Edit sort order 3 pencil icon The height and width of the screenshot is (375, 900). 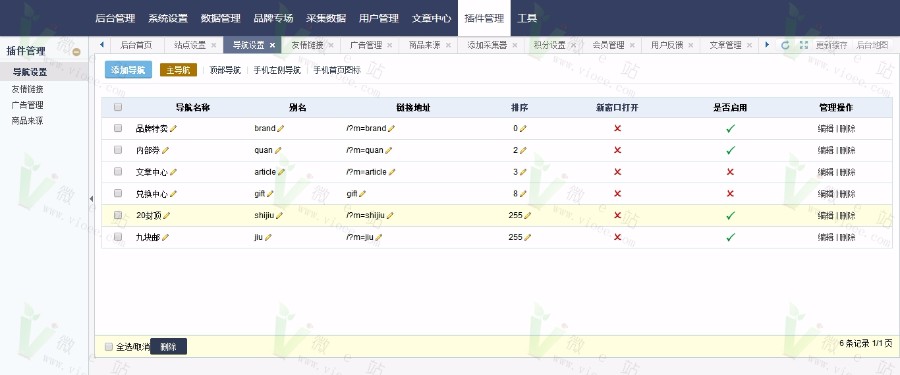click(523, 172)
